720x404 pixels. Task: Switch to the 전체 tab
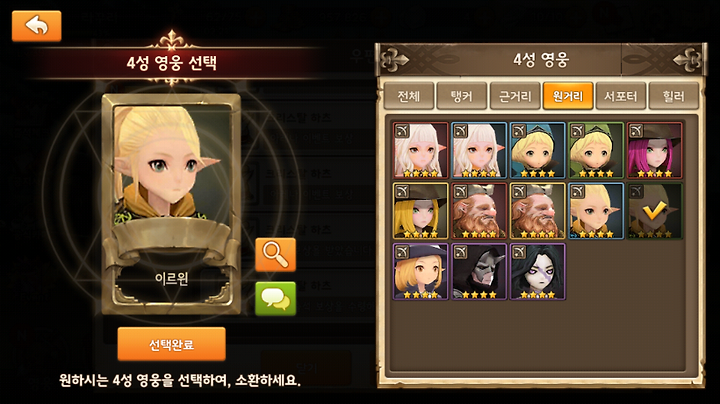pos(409,96)
